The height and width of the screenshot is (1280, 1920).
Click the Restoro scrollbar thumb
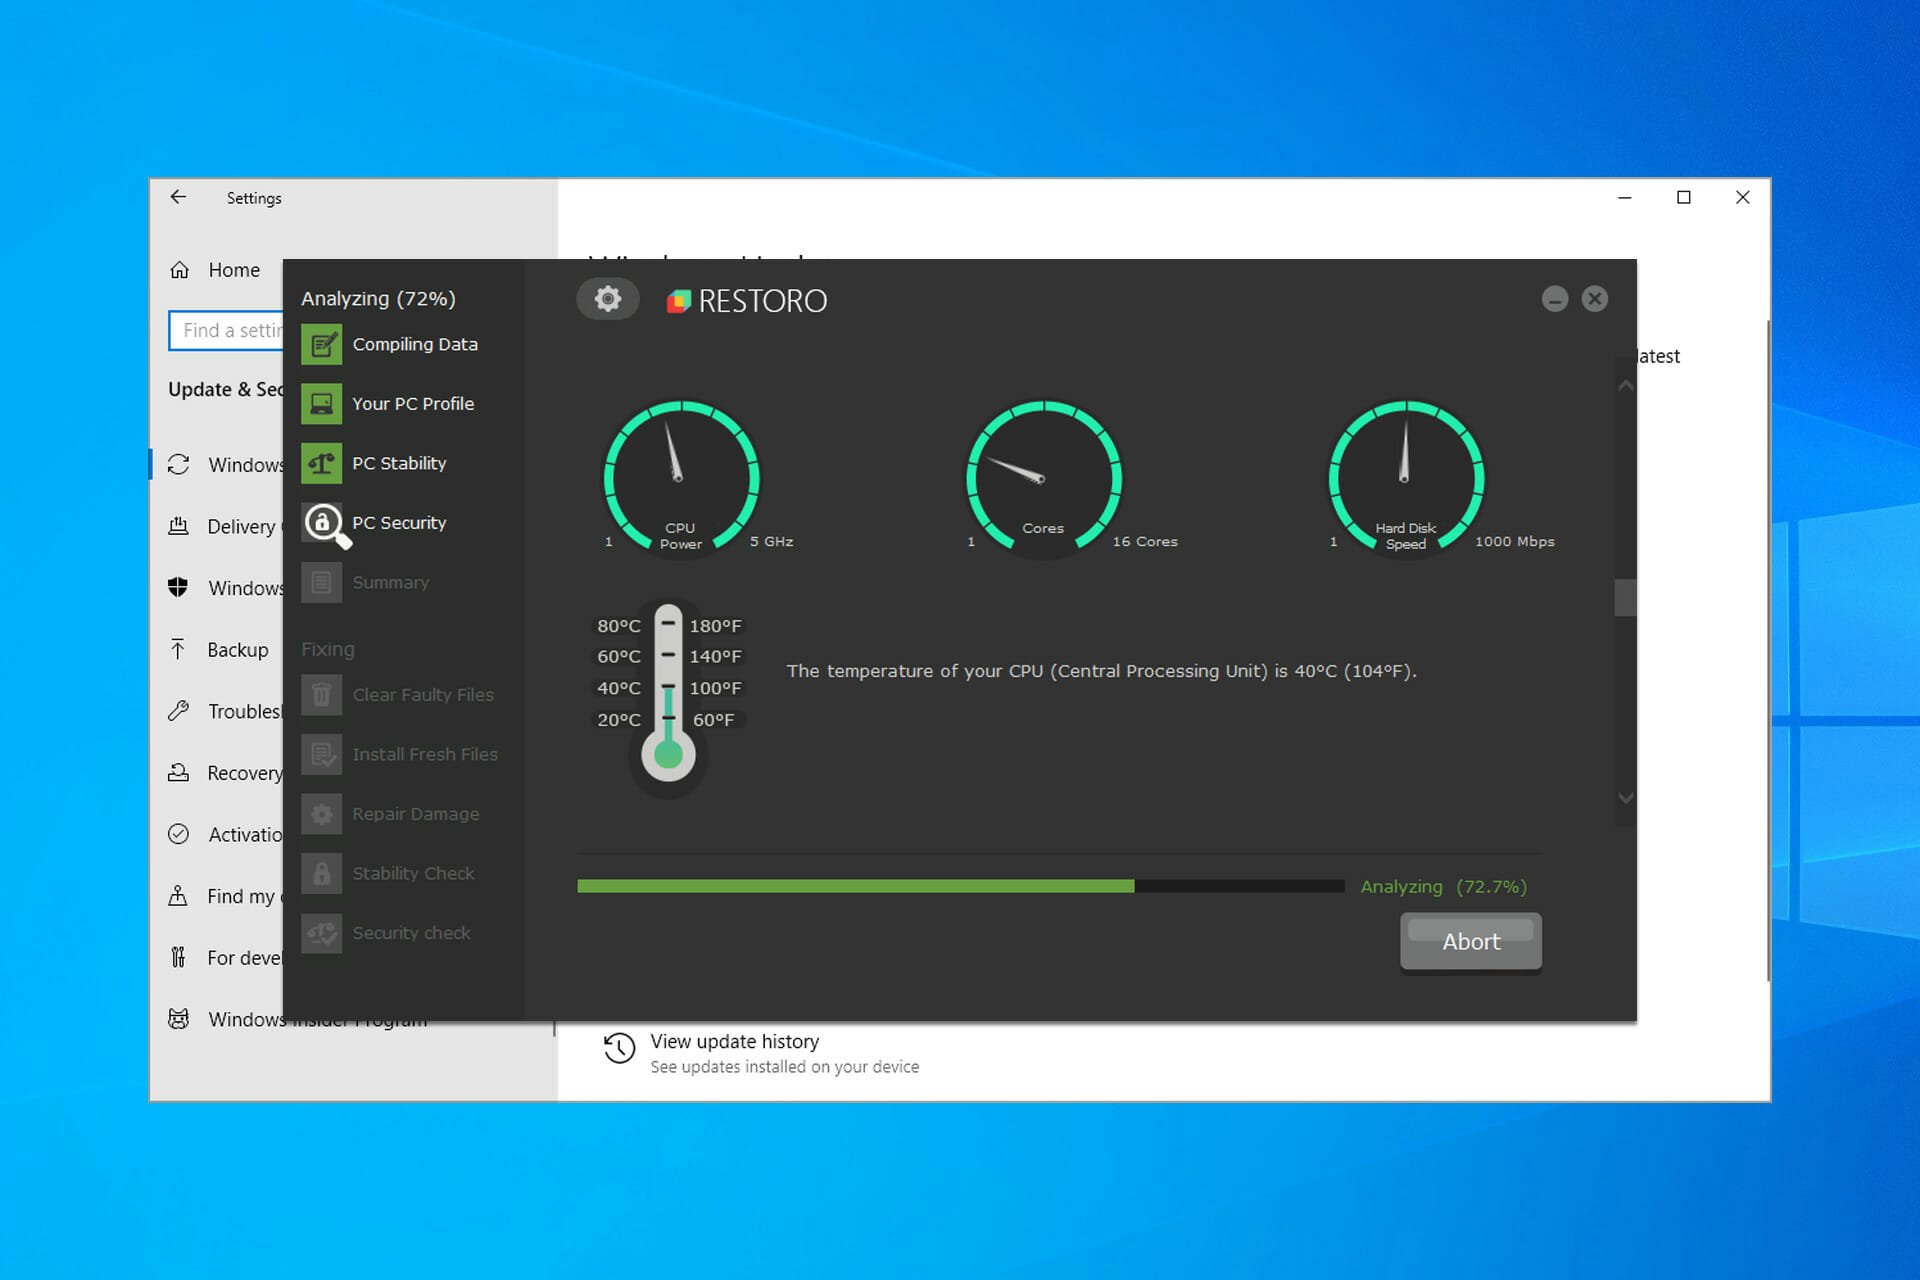click(1626, 598)
